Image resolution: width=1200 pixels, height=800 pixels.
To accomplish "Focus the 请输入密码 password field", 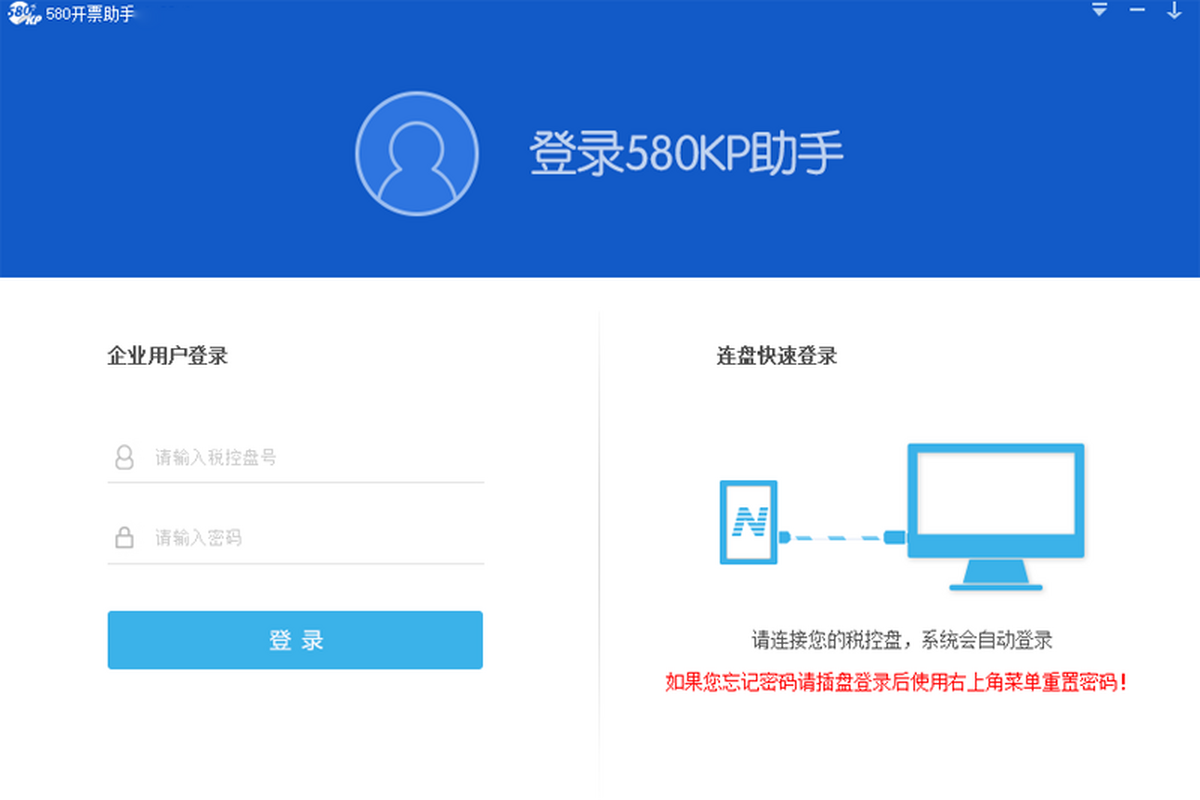I will 296,539.
